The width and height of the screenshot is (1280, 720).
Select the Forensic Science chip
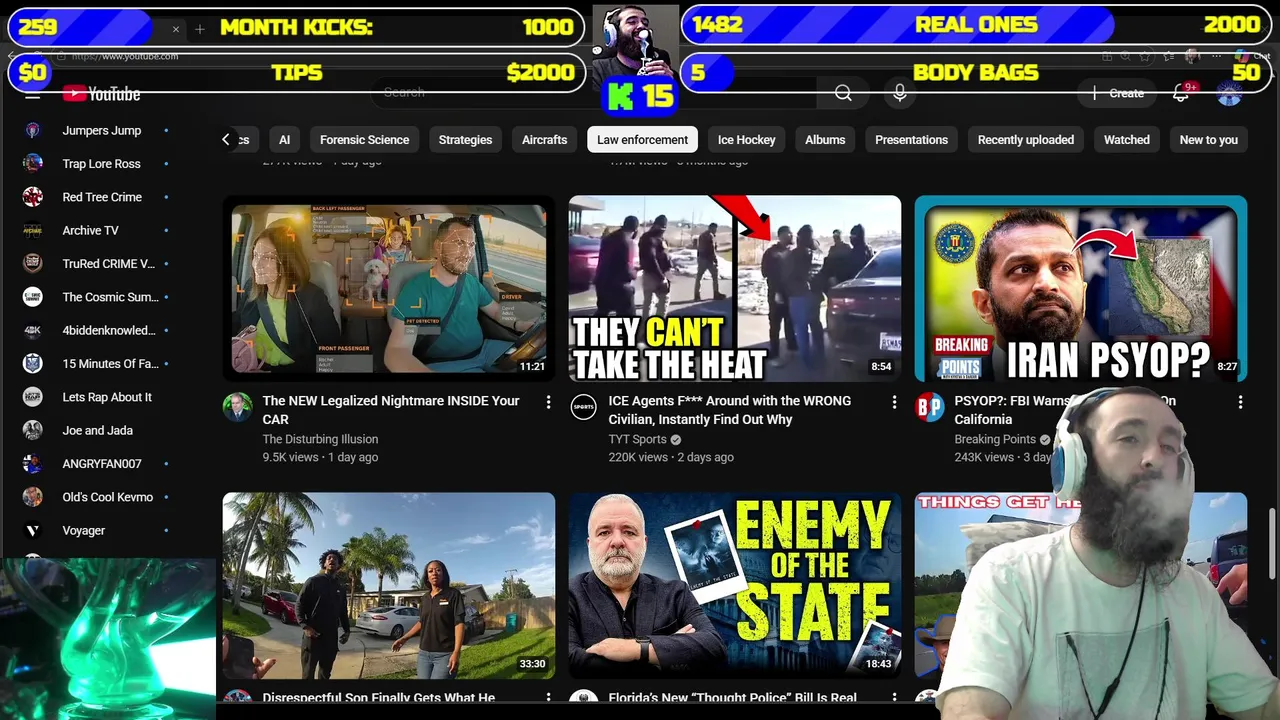click(364, 140)
